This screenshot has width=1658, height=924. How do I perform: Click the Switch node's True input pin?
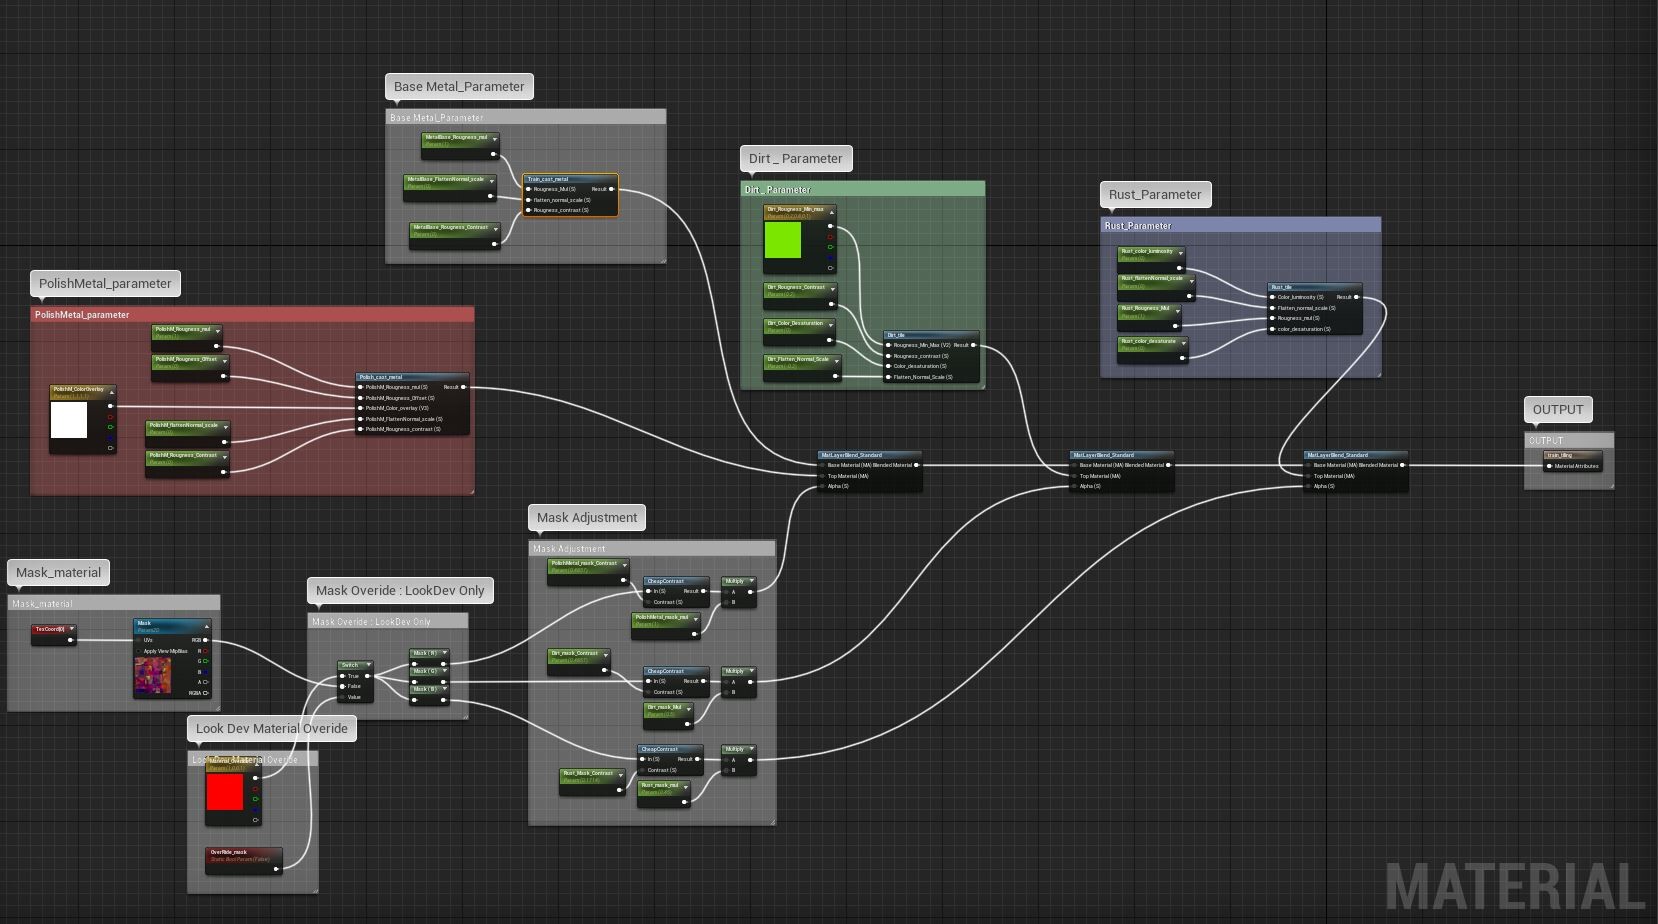342,676
